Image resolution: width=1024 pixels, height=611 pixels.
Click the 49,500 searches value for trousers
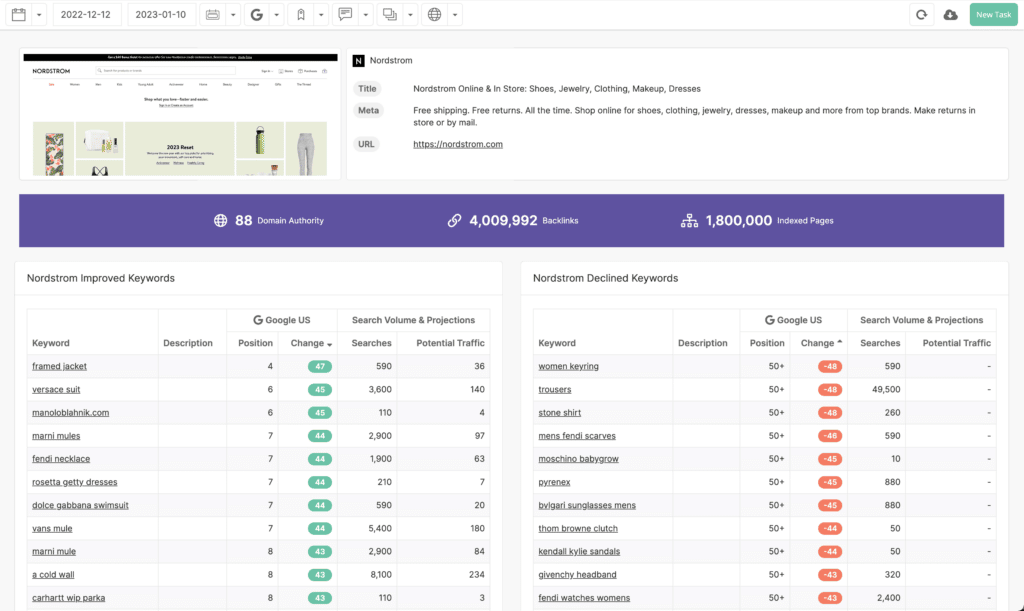pos(886,390)
